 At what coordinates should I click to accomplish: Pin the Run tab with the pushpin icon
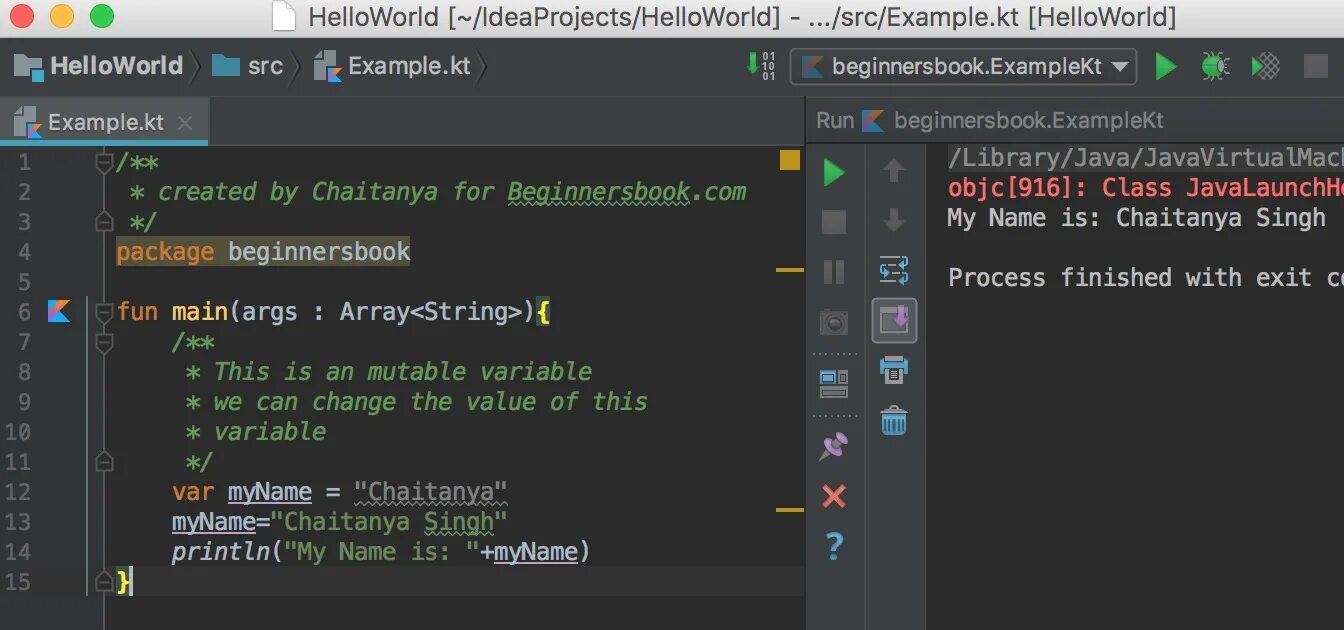click(833, 446)
